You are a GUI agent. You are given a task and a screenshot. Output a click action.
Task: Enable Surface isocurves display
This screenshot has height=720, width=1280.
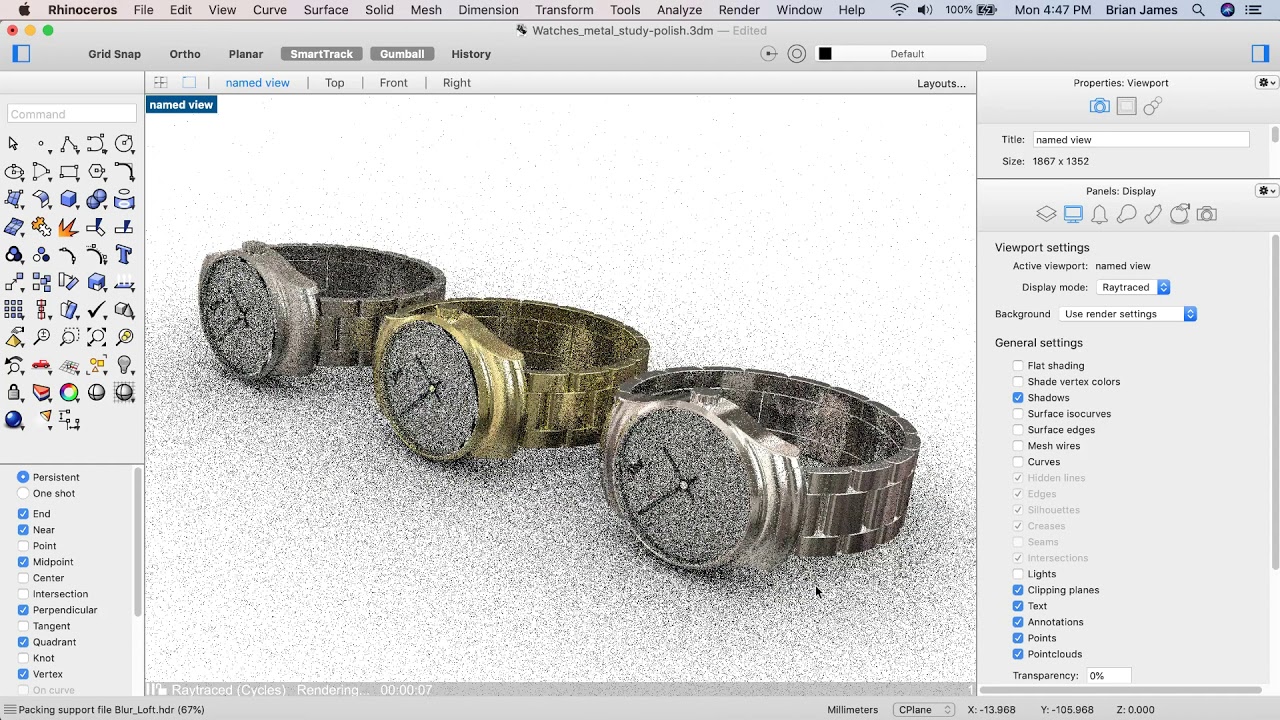point(1018,414)
